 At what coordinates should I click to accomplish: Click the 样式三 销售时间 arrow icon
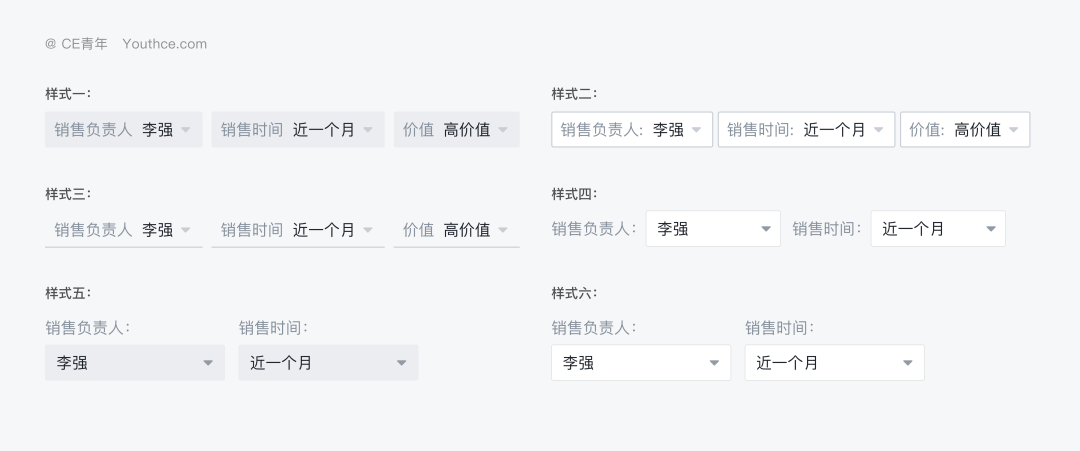point(368,230)
